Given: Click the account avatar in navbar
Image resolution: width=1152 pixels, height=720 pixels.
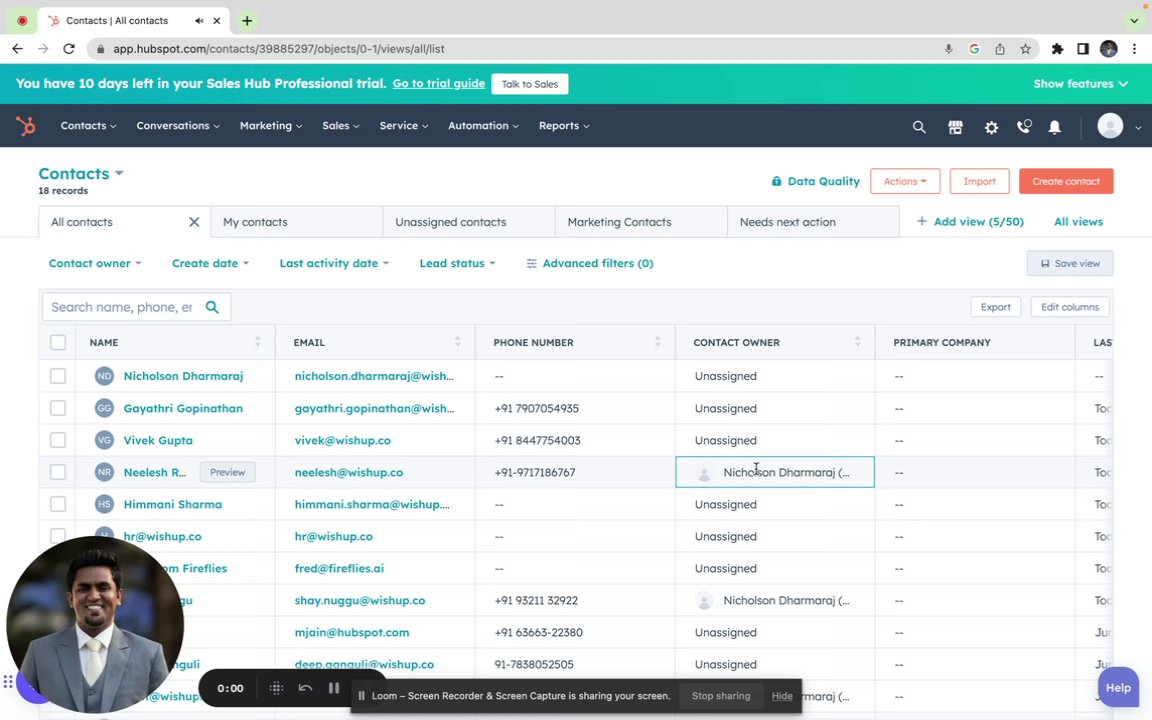Looking at the screenshot, I should [1110, 126].
